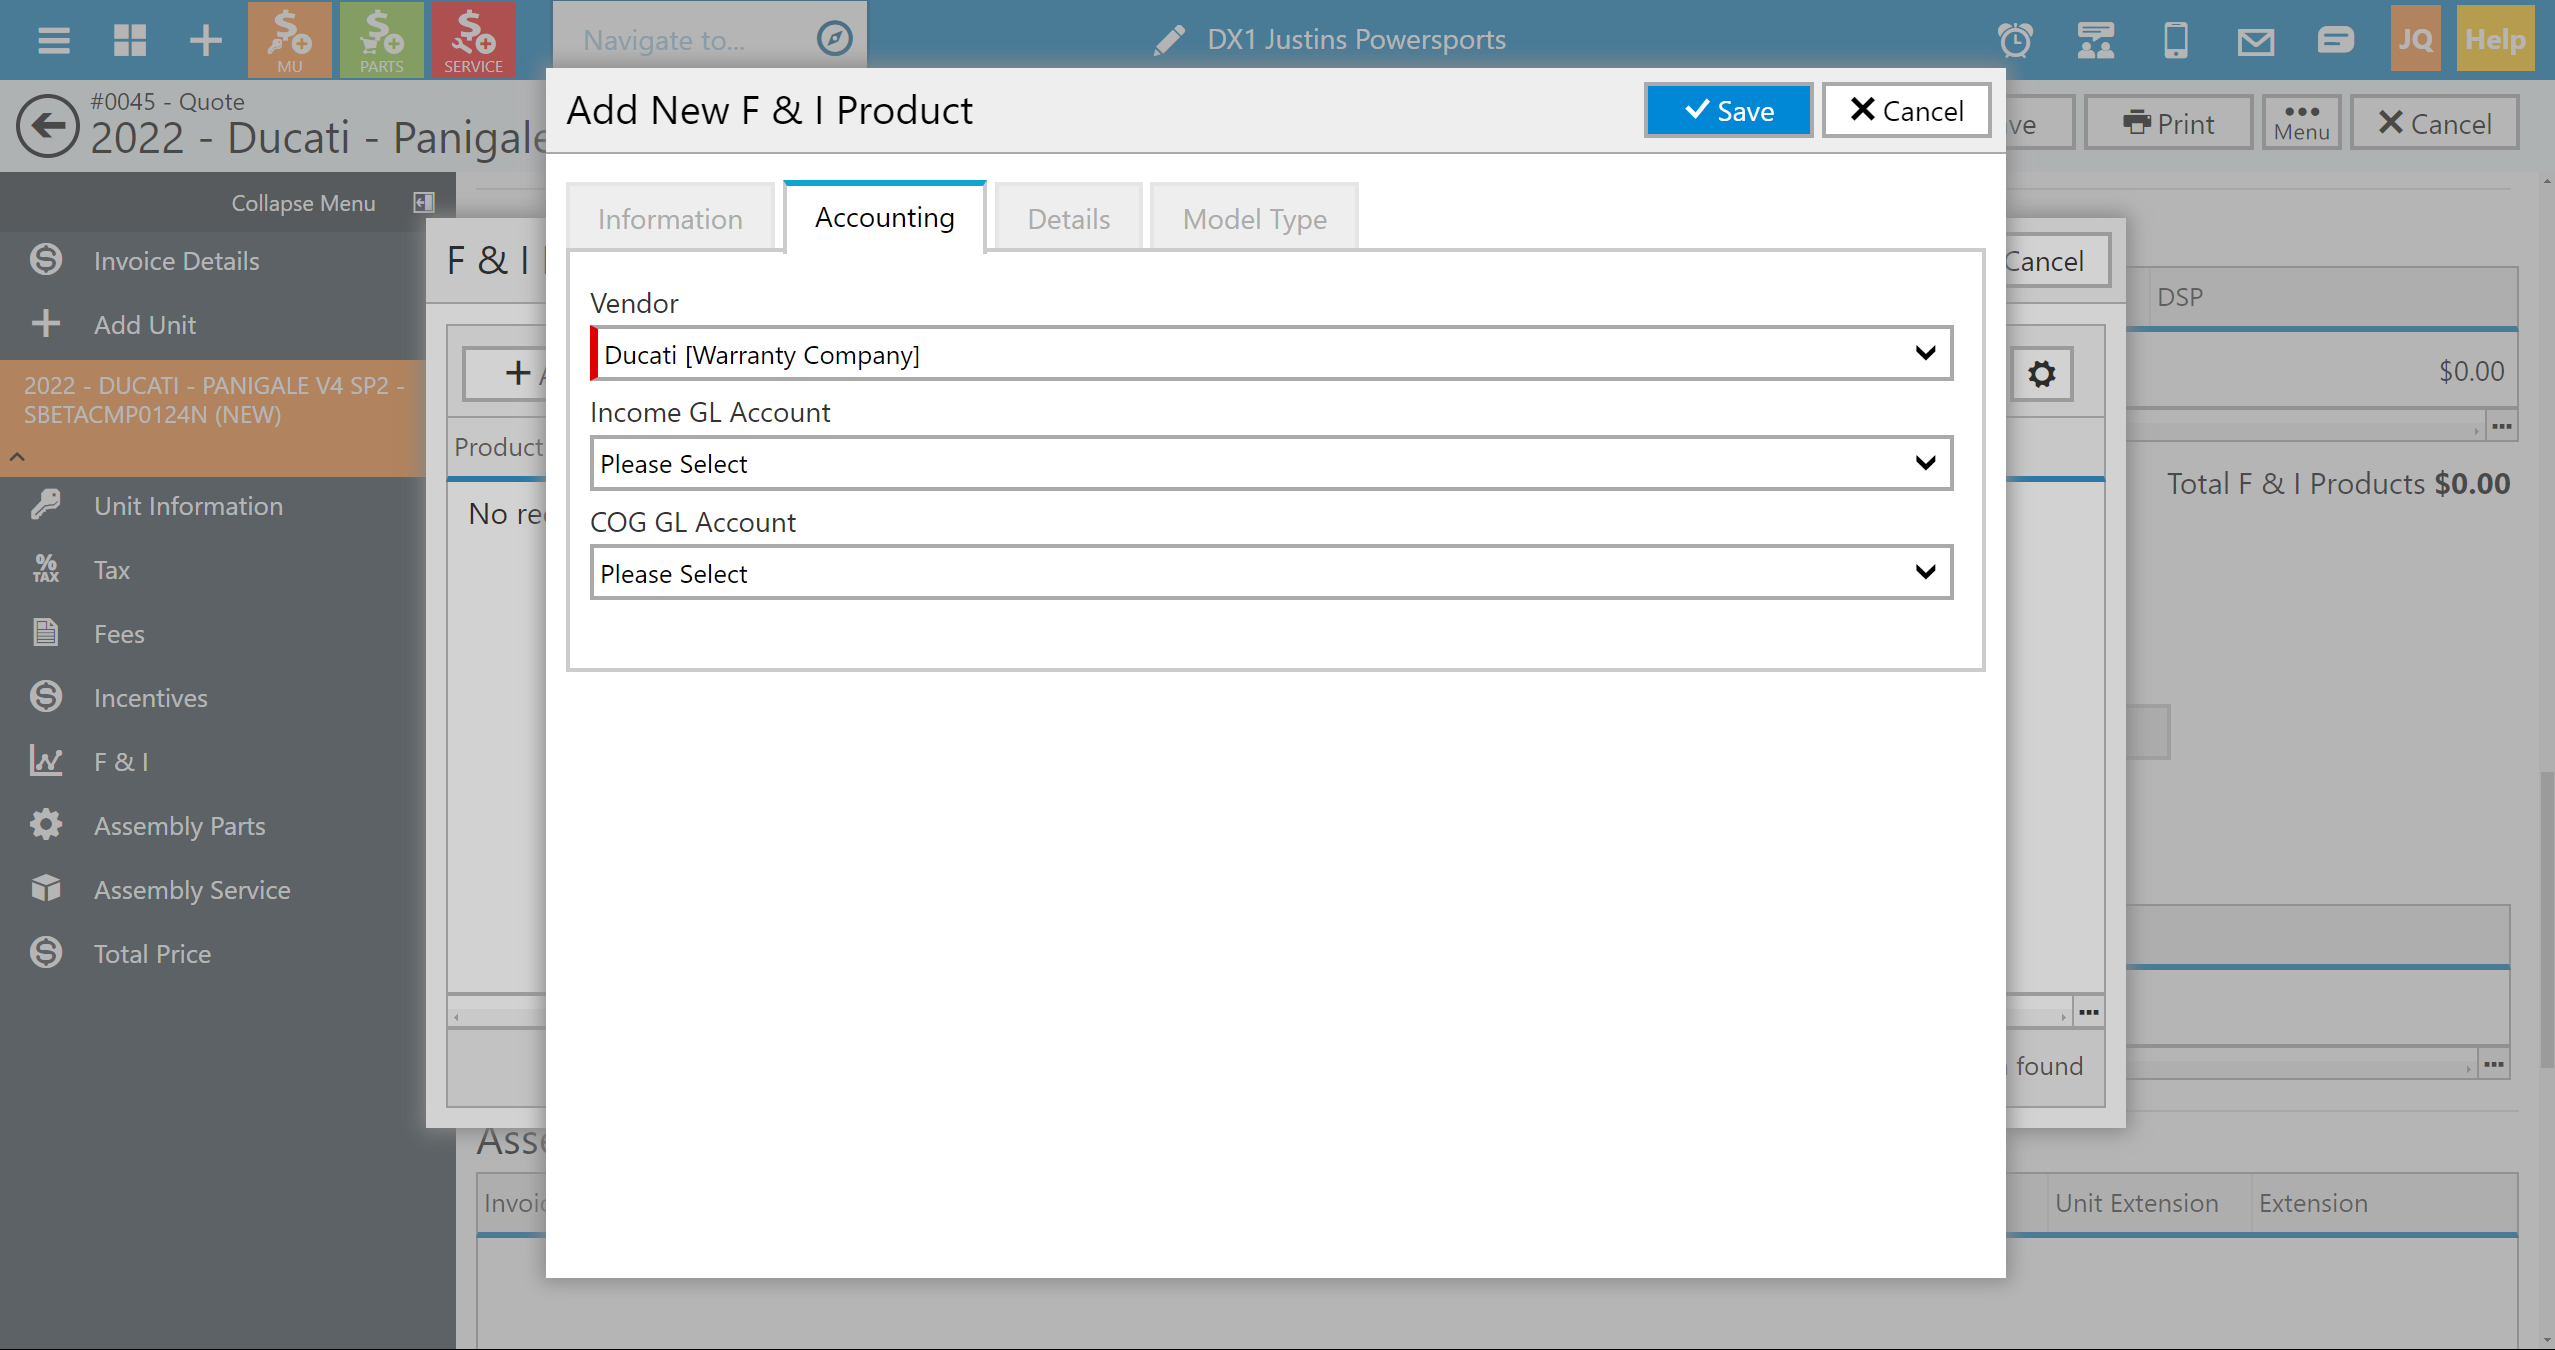Click the Help button in top bar
The image size is (2555, 1350).
coord(2494,40)
